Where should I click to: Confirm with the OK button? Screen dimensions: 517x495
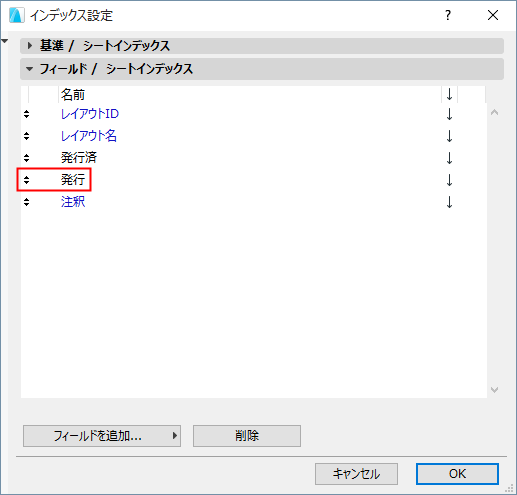(457, 474)
